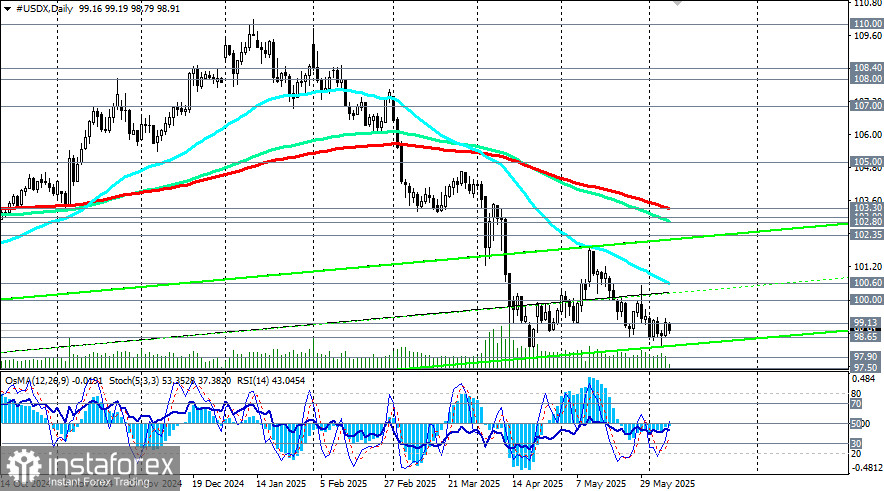The height and width of the screenshot is (491, 884).
Task: Select the 100.60 price level label
Action: tap(867, 283)
